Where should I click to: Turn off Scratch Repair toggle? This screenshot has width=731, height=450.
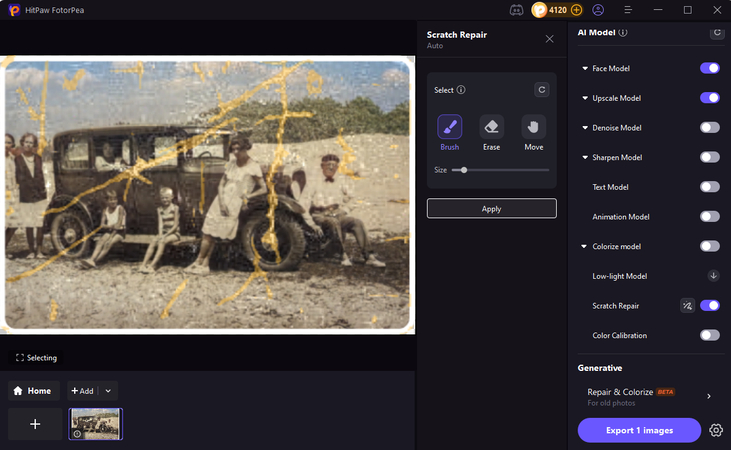point(710,305)
